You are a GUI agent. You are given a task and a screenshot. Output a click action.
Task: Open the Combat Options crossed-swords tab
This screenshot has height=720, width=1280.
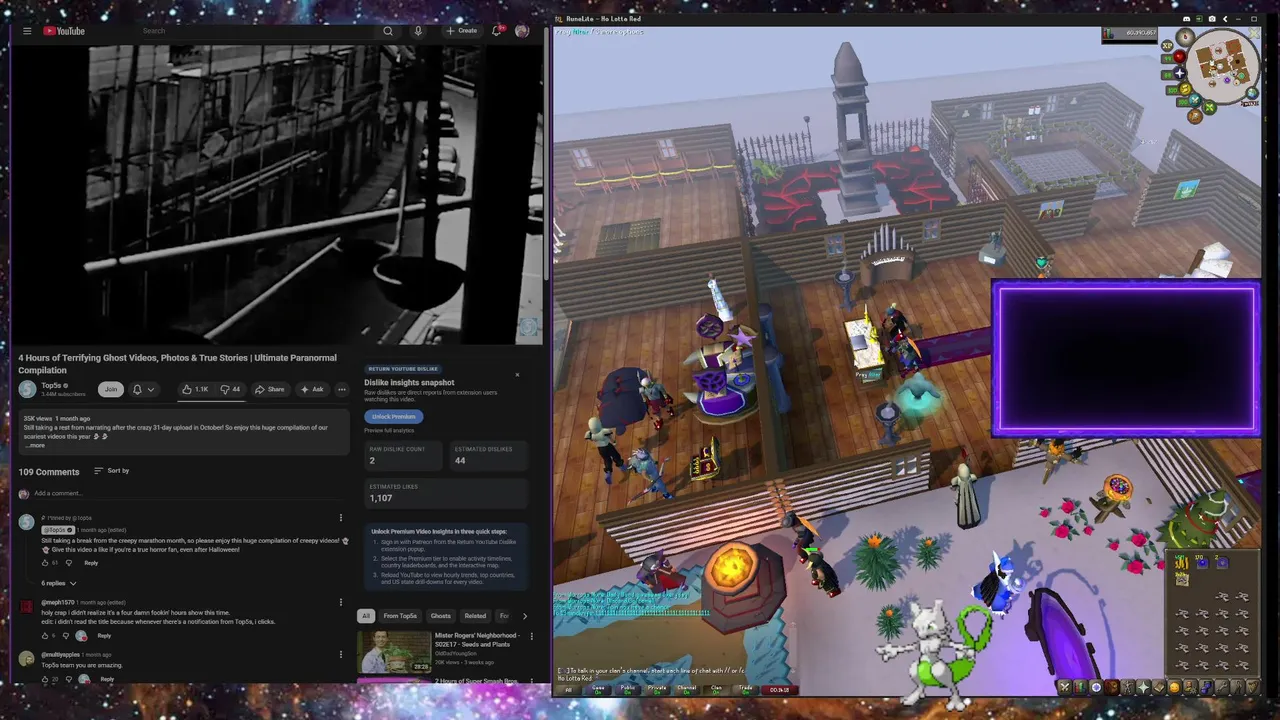pos(1065,687)
